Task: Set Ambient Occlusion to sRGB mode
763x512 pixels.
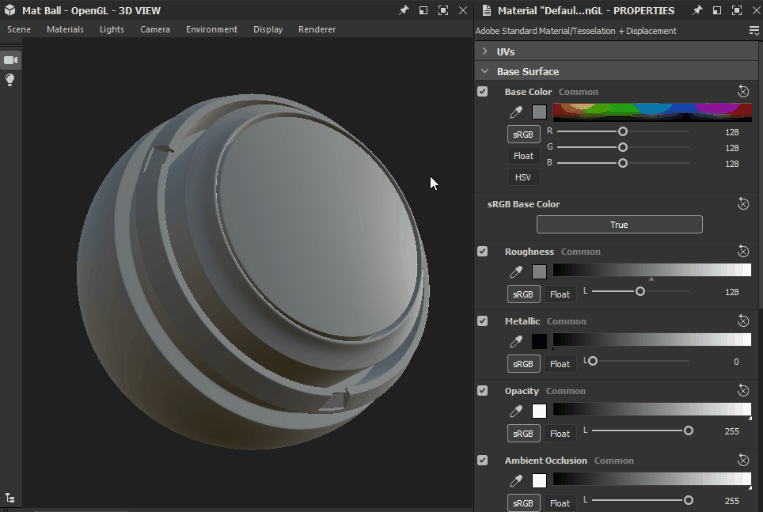Action: pos(524,503)
